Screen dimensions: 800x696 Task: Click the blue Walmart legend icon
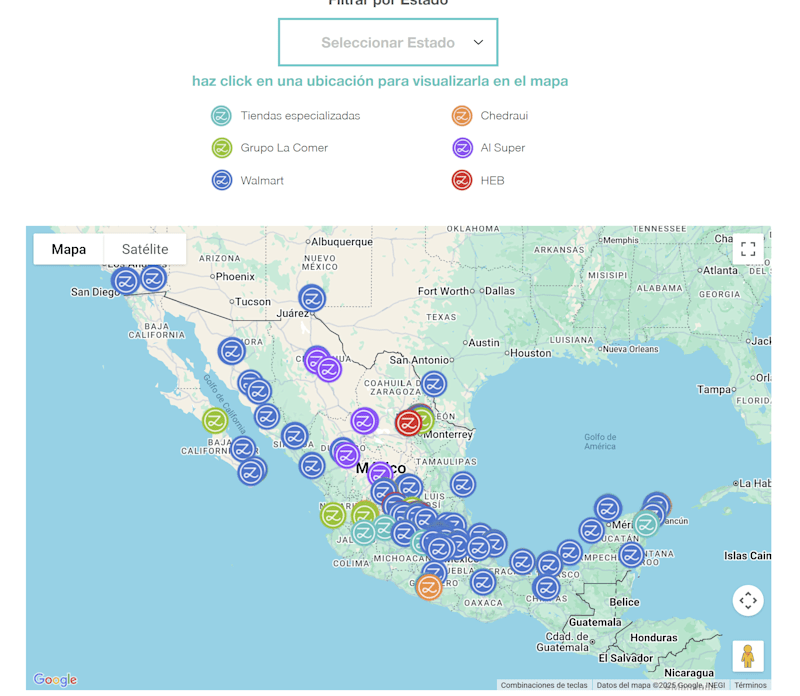click(x=222, y=180)
